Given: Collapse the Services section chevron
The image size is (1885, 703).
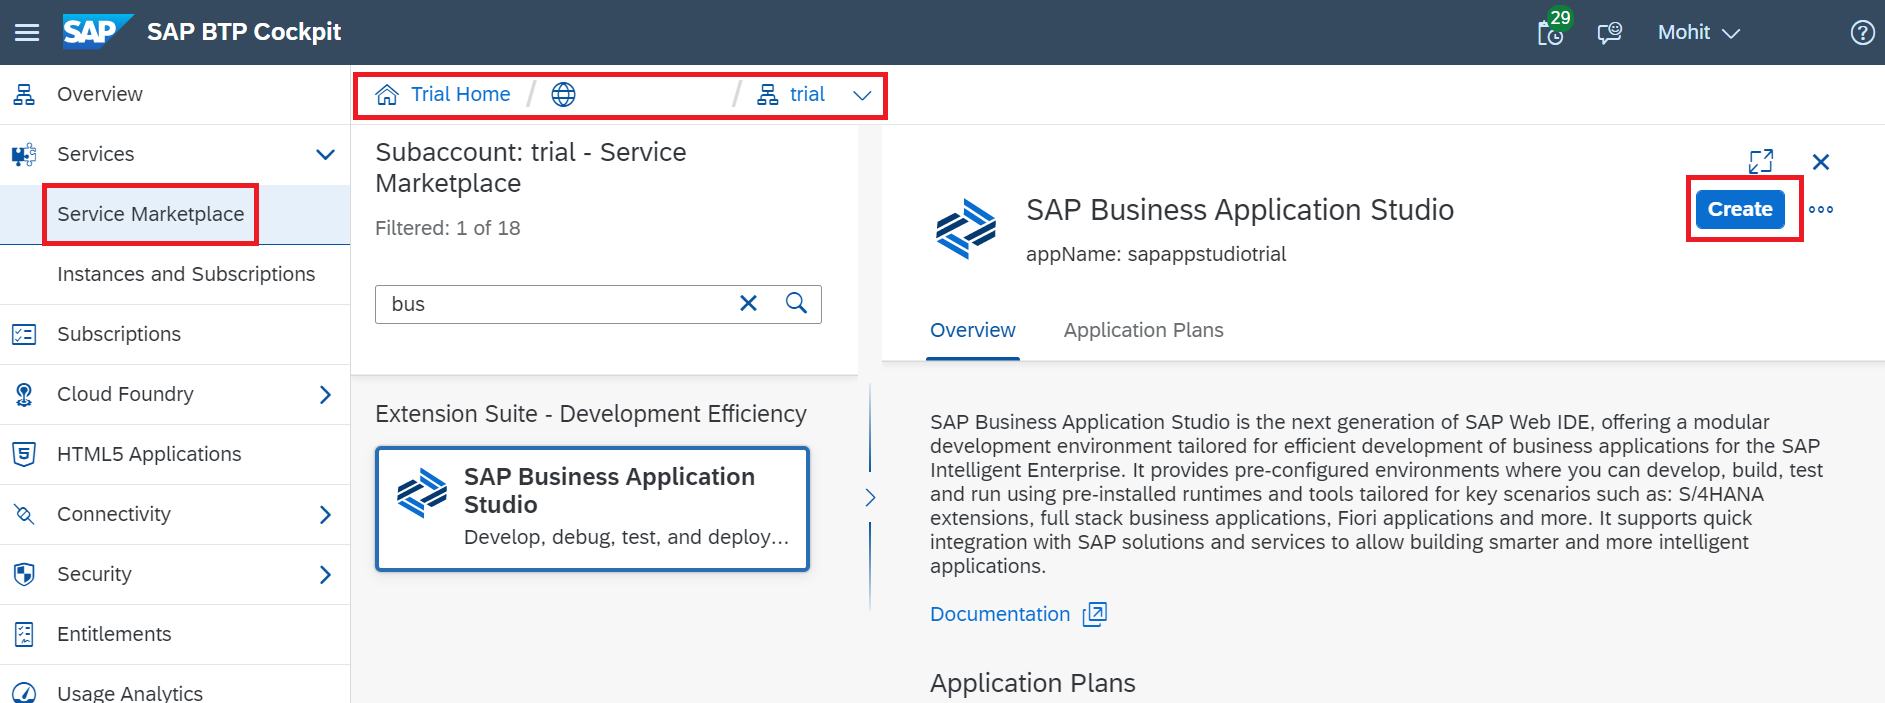Looking at the screenshot, I should (325, 154).
